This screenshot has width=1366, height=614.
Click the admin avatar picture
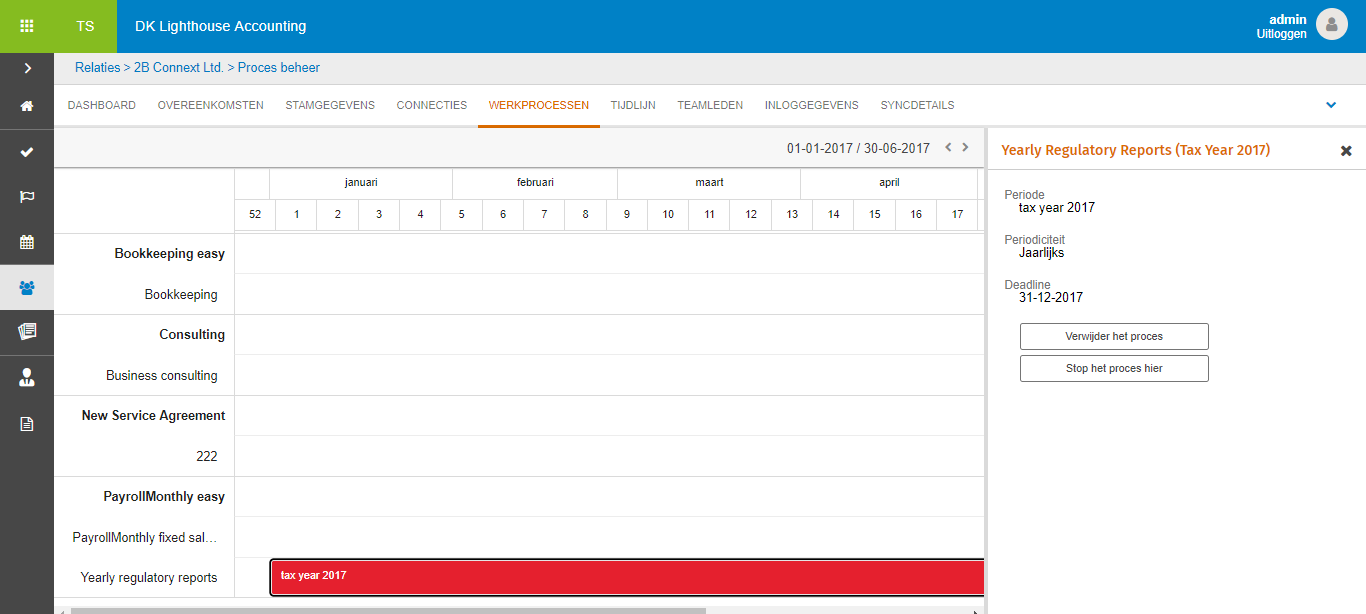(1331, 25)
